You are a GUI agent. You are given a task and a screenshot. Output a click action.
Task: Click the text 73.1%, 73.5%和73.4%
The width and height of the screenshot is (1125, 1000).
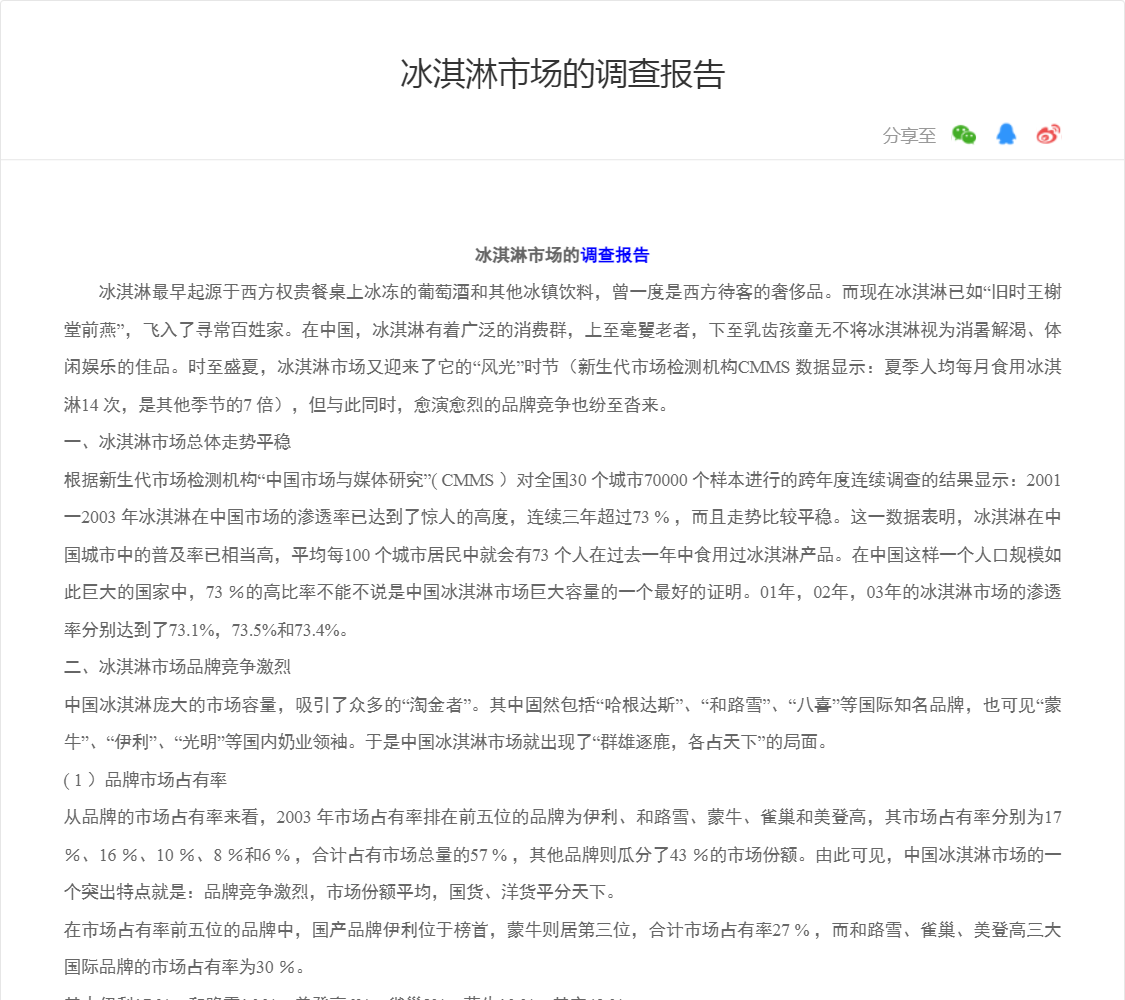259,630
